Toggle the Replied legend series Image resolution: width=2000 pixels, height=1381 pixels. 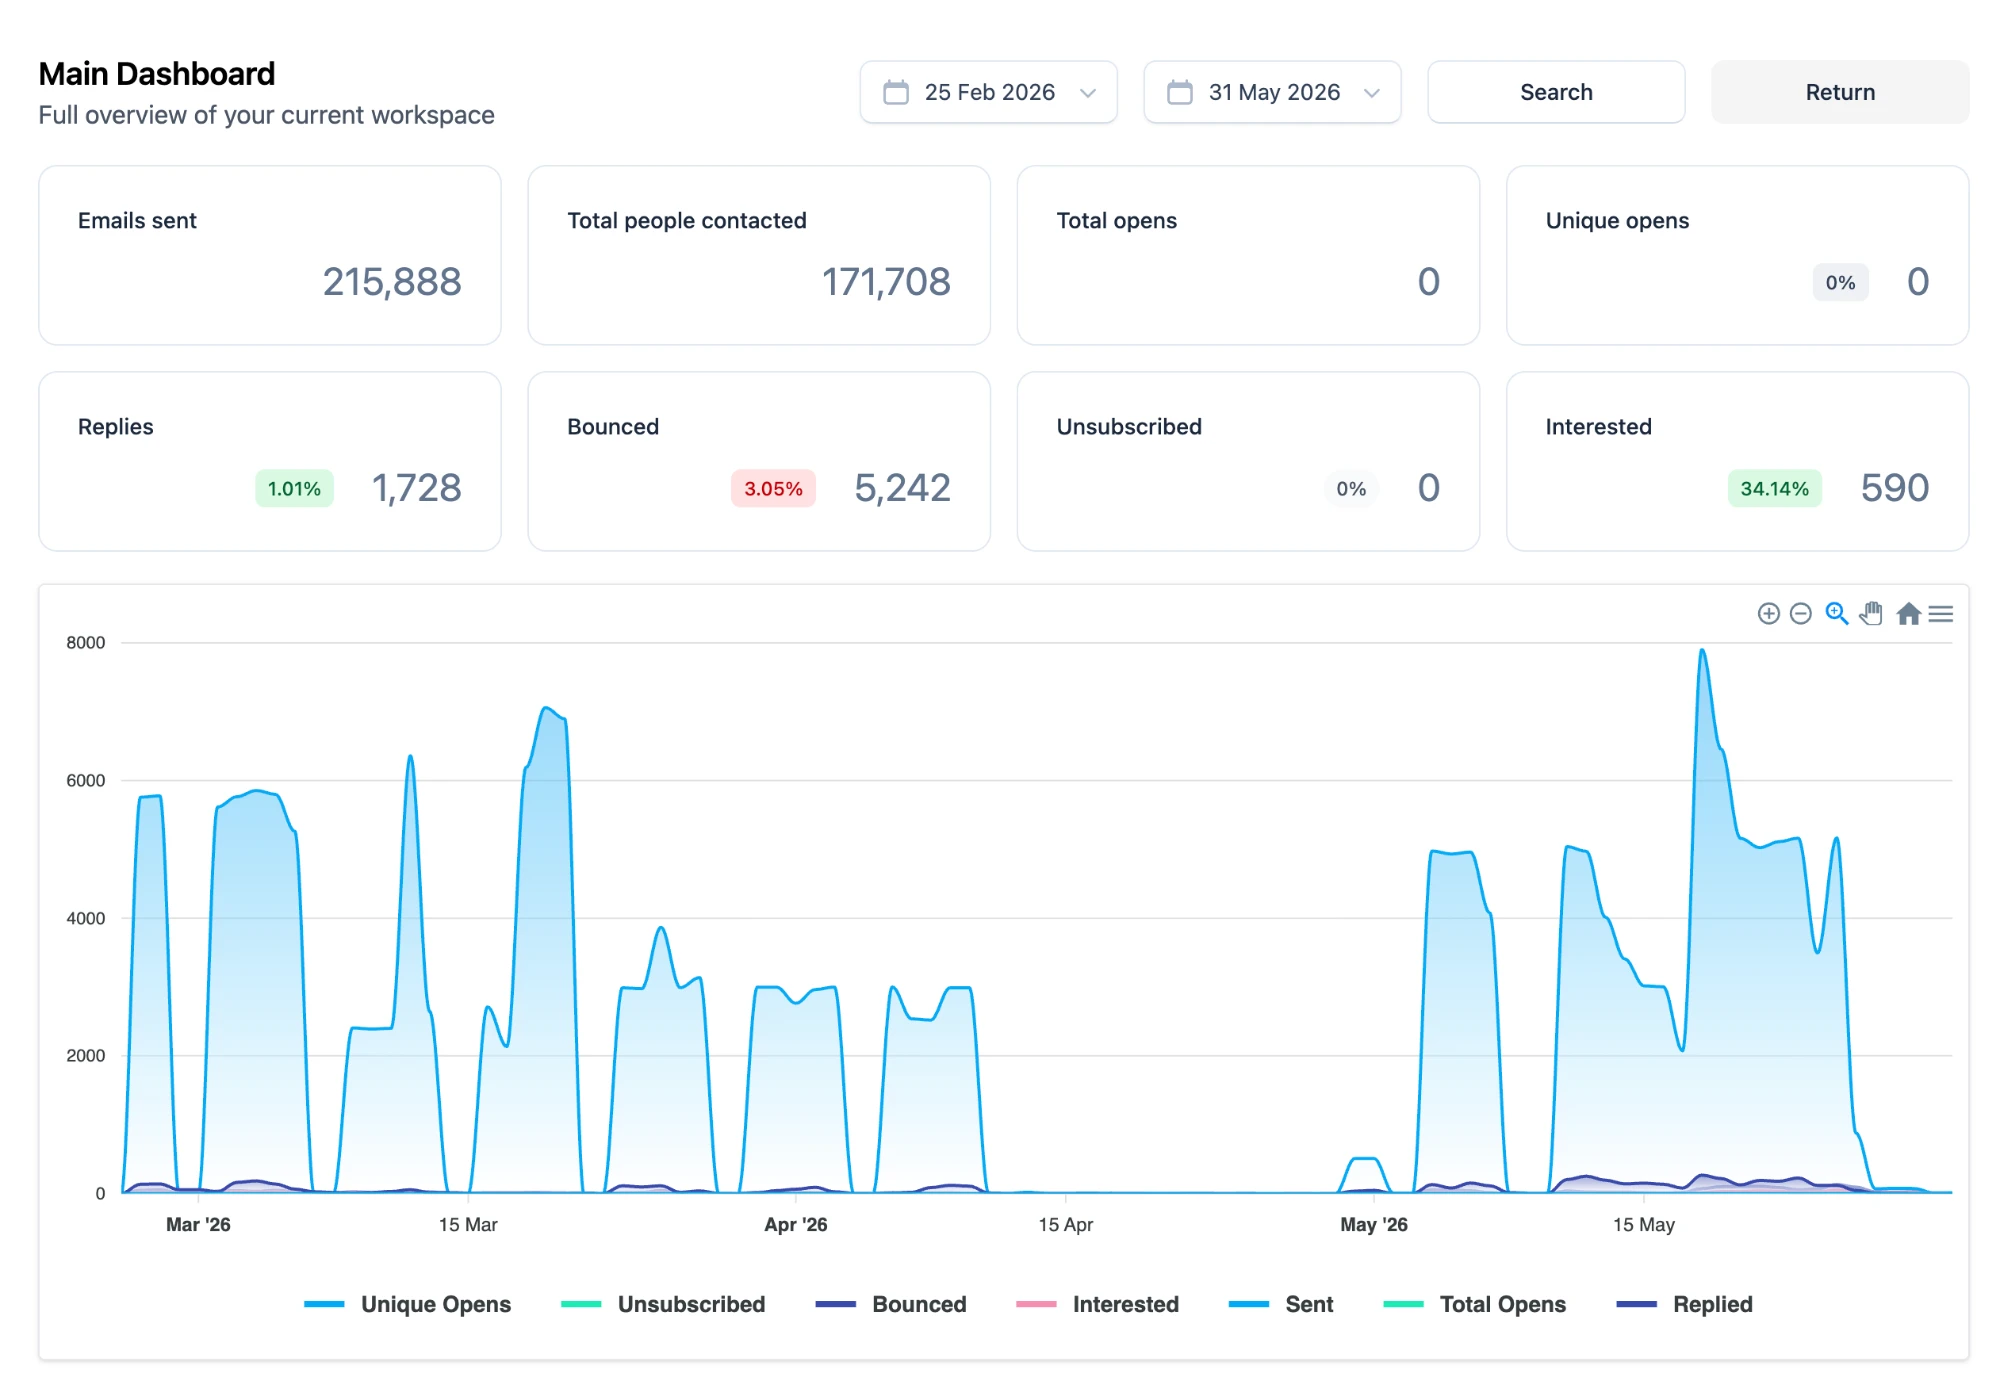pos(1685,1304)
